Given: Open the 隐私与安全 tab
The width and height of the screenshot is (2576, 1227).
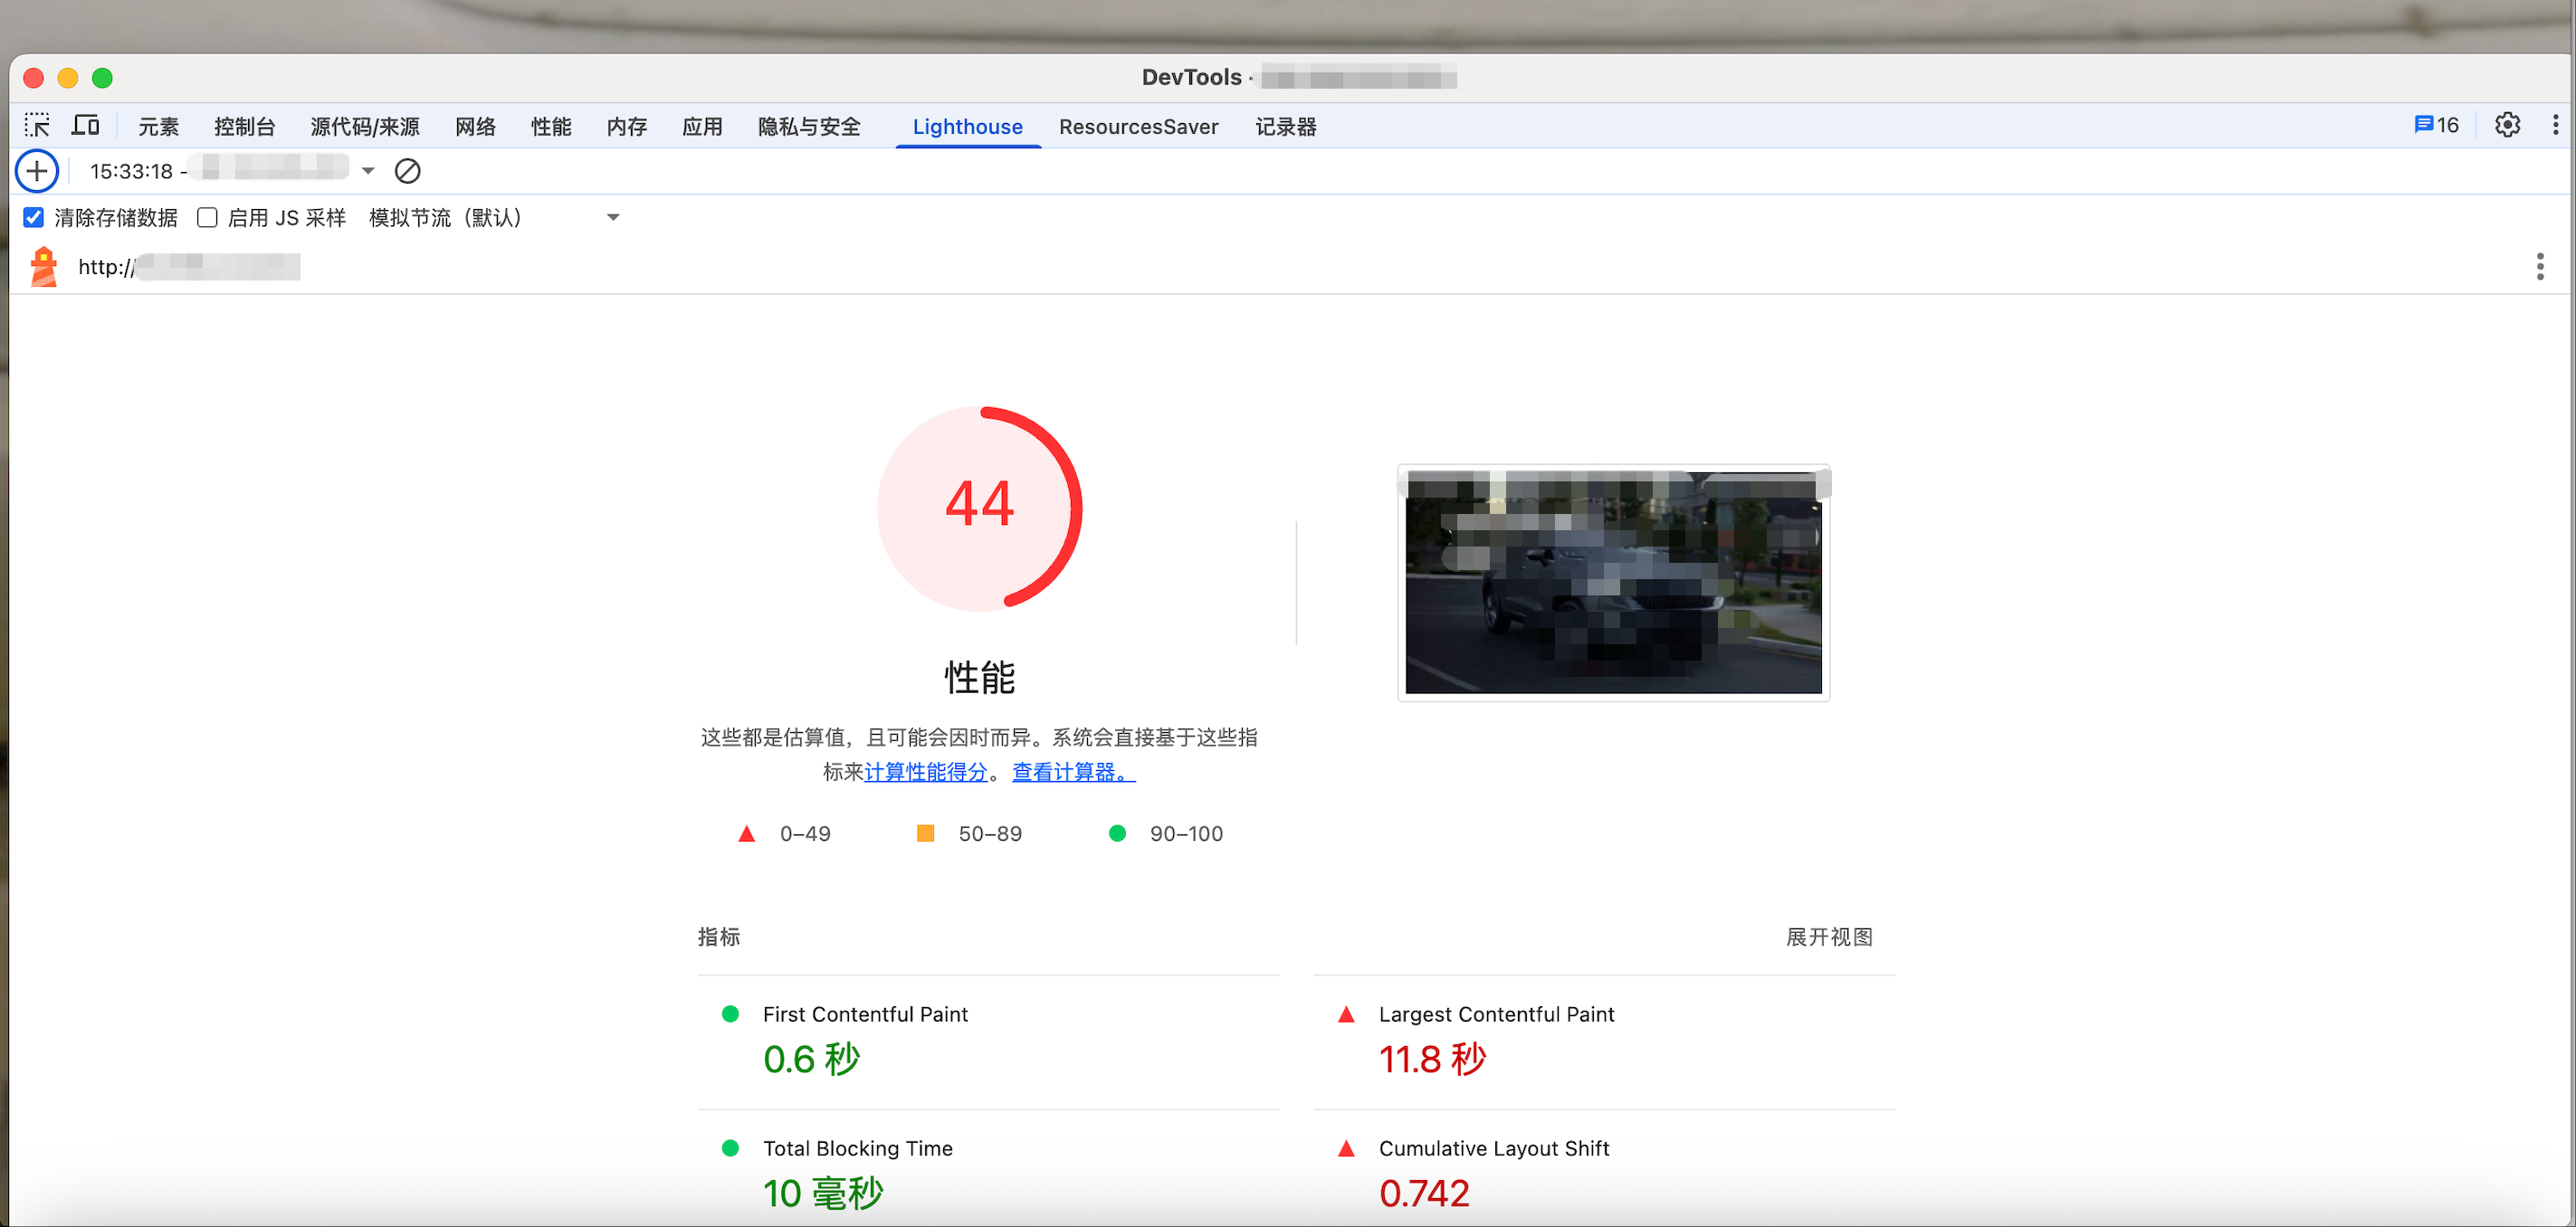Looking at the screenshot, I should pos(809,126).
